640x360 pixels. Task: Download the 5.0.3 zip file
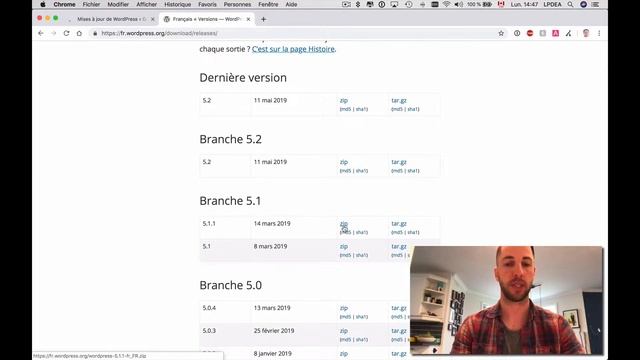tap(344, 331)
